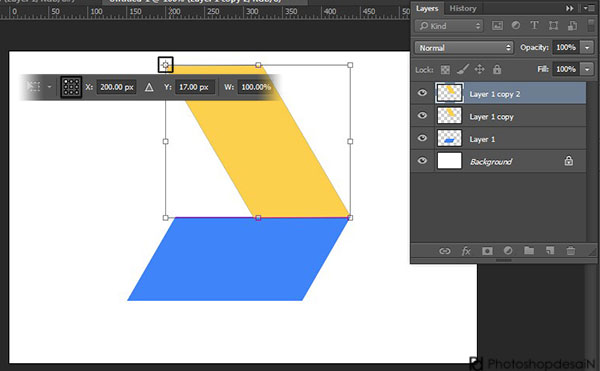The width and height of the screenshot is (600, 371).
Task: Click the reference point location grid
Action: pos(71,87)
